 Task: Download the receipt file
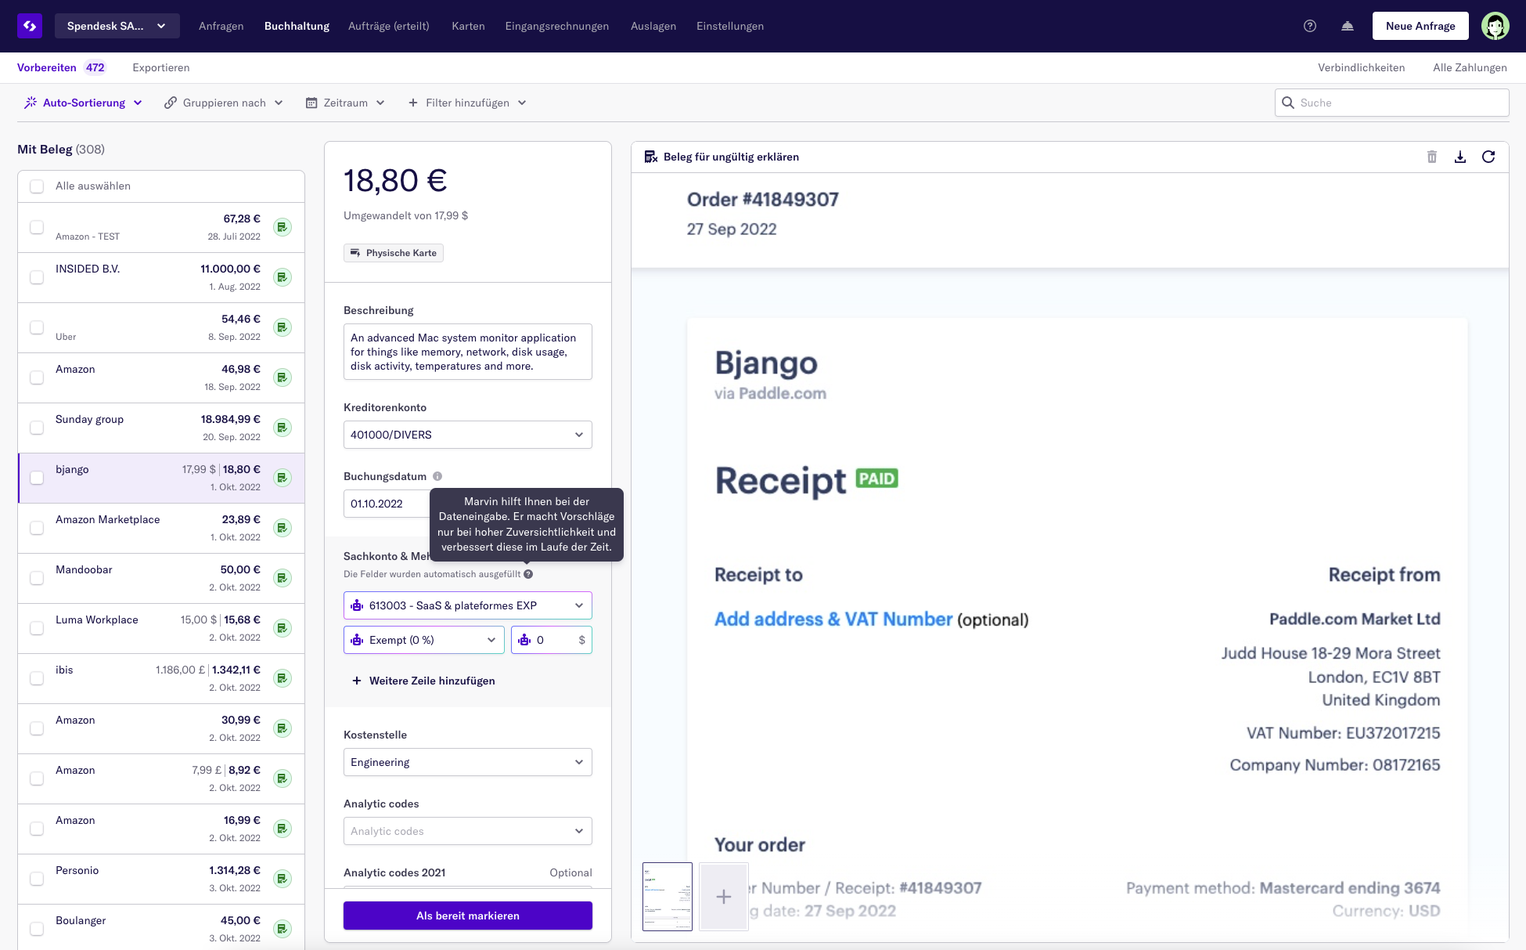tap(1460, 157)
